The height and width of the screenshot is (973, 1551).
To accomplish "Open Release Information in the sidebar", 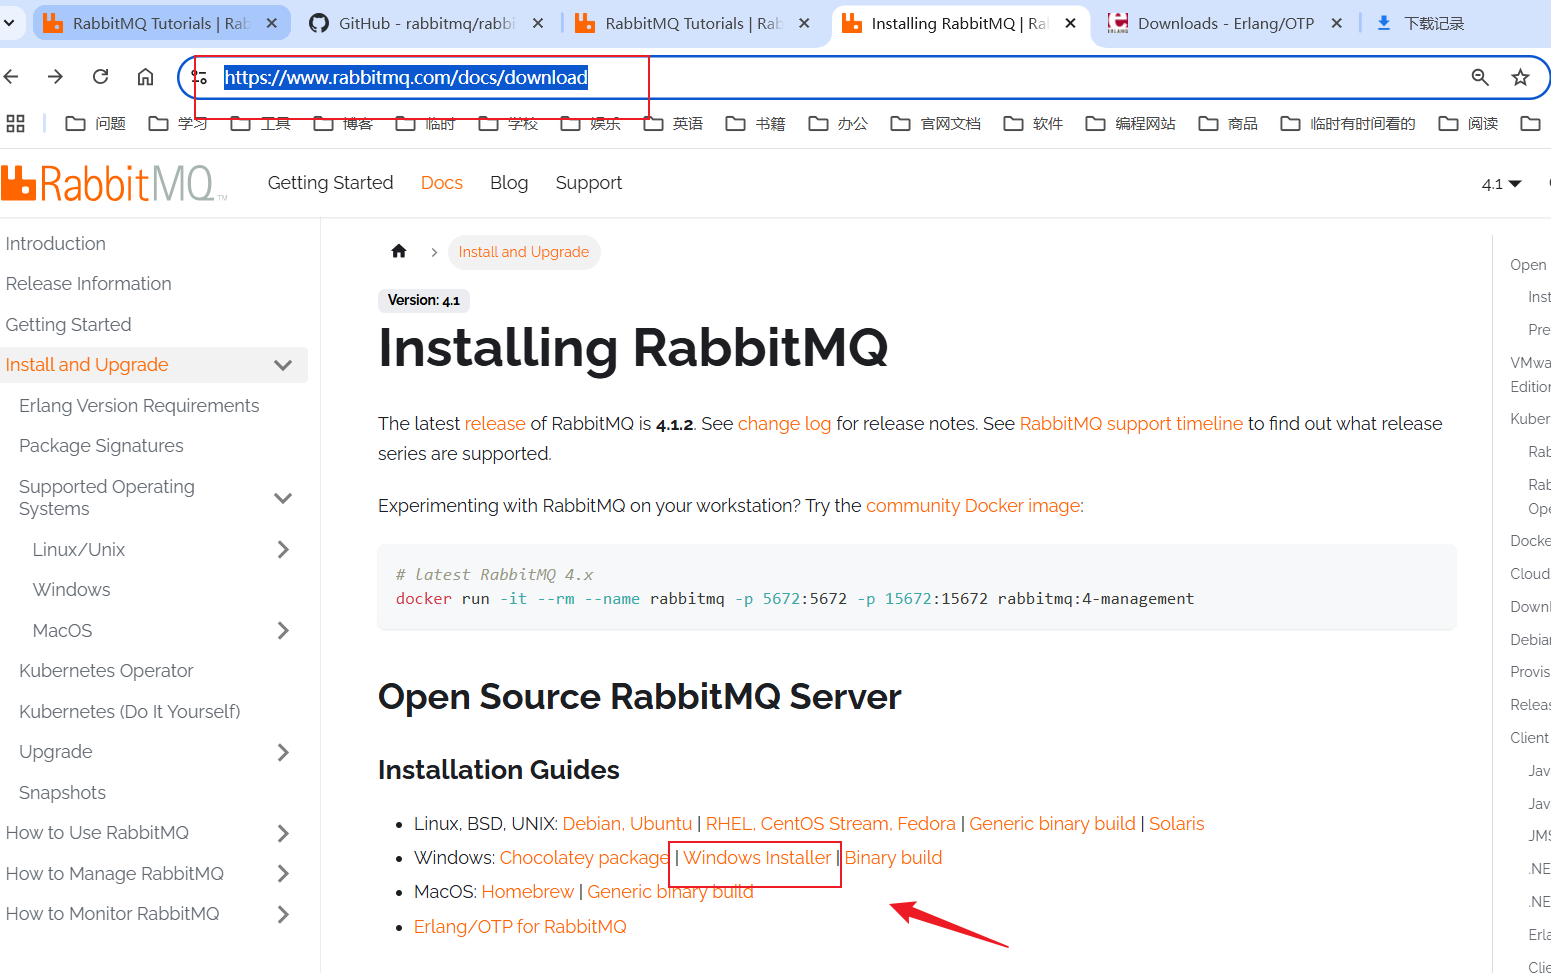I will 88,284.
